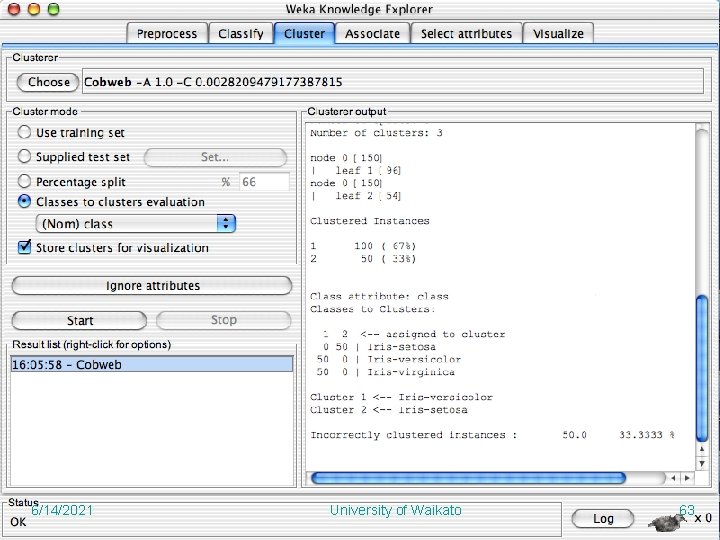Click the red close window button

14,9
